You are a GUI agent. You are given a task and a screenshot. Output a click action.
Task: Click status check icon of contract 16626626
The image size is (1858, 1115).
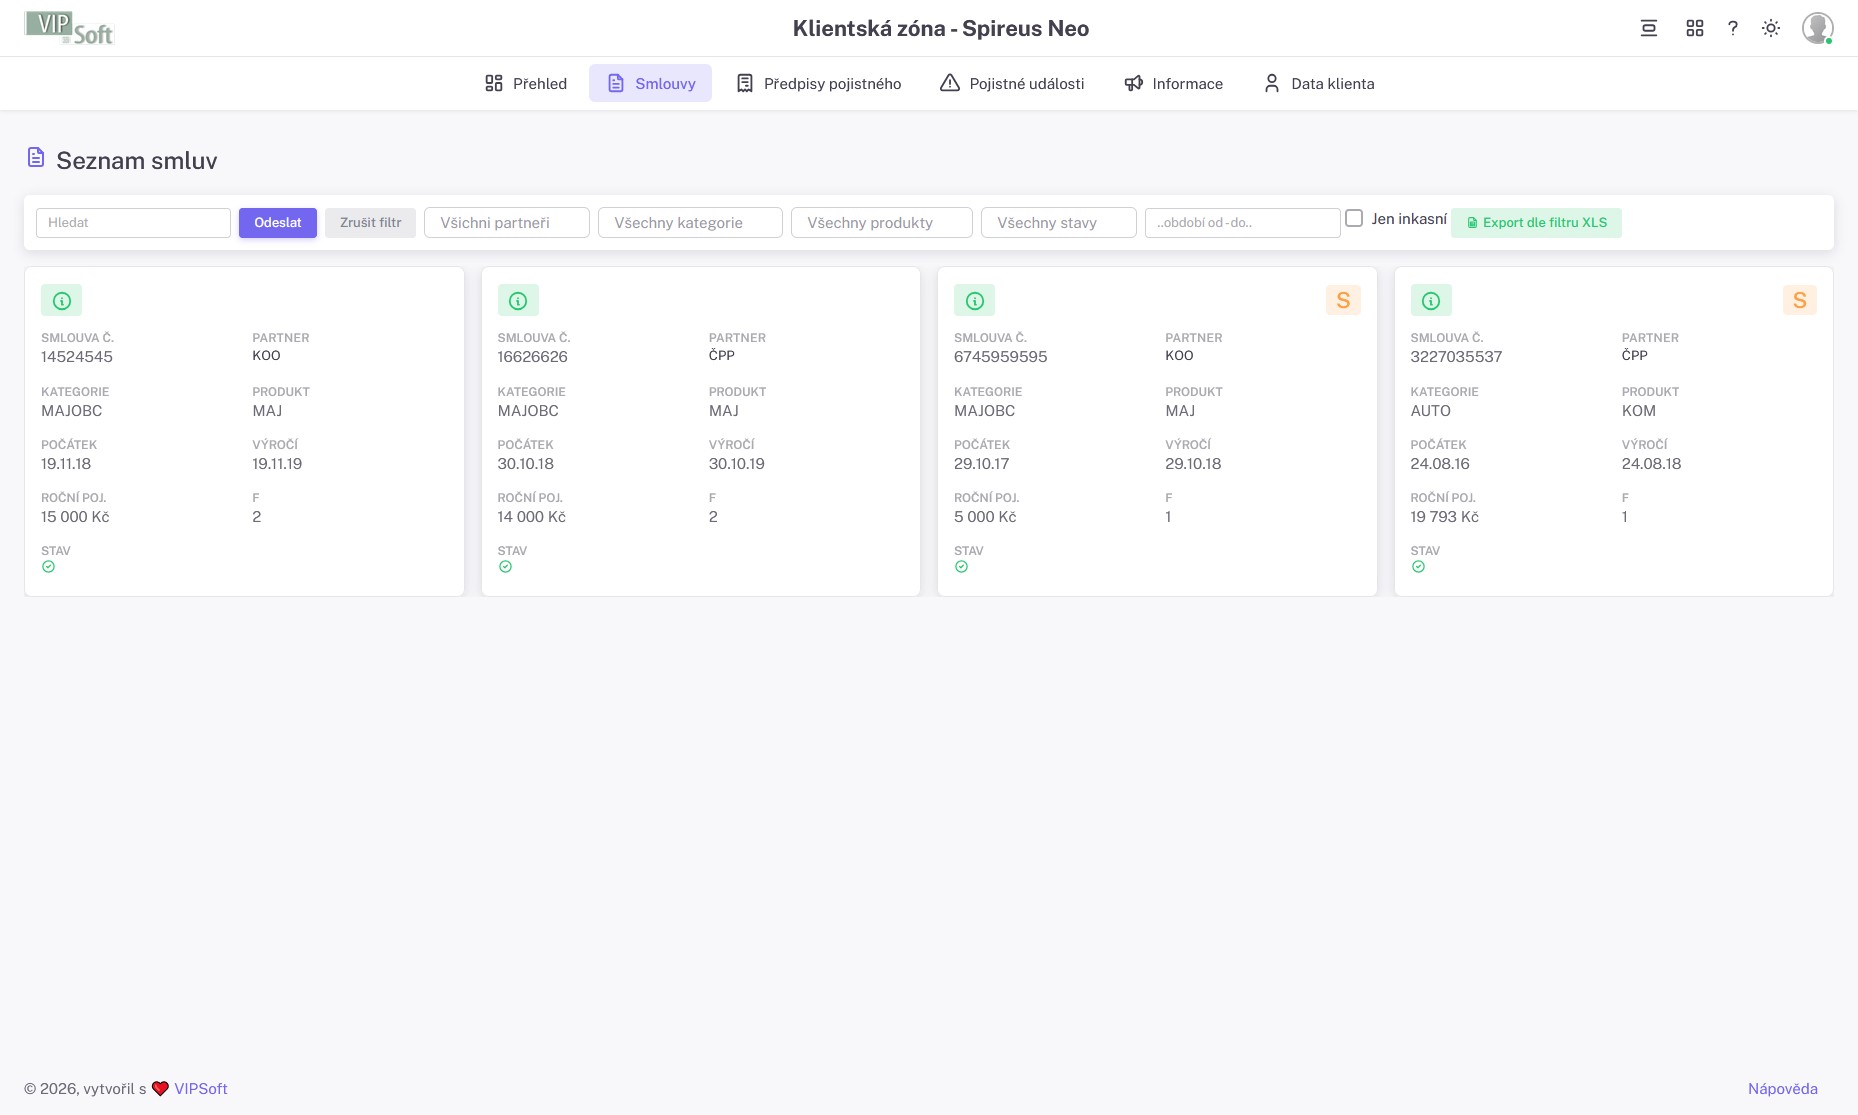point(505,567)
